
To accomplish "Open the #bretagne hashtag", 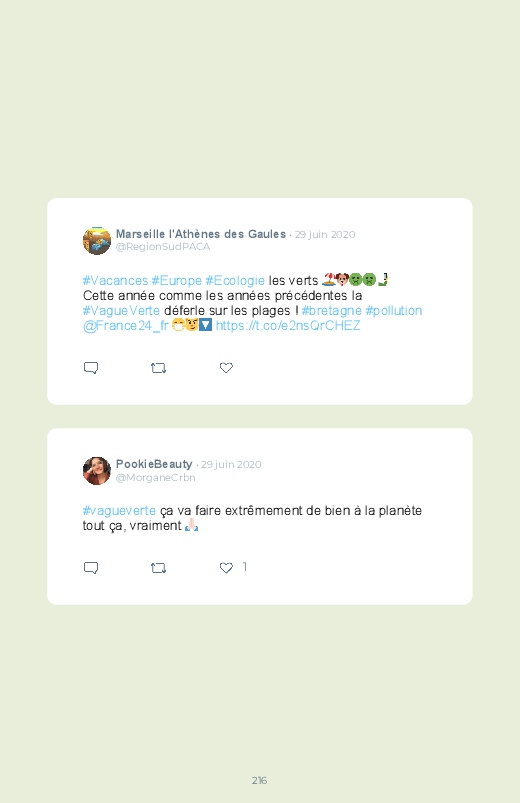I will click(331, 311).
